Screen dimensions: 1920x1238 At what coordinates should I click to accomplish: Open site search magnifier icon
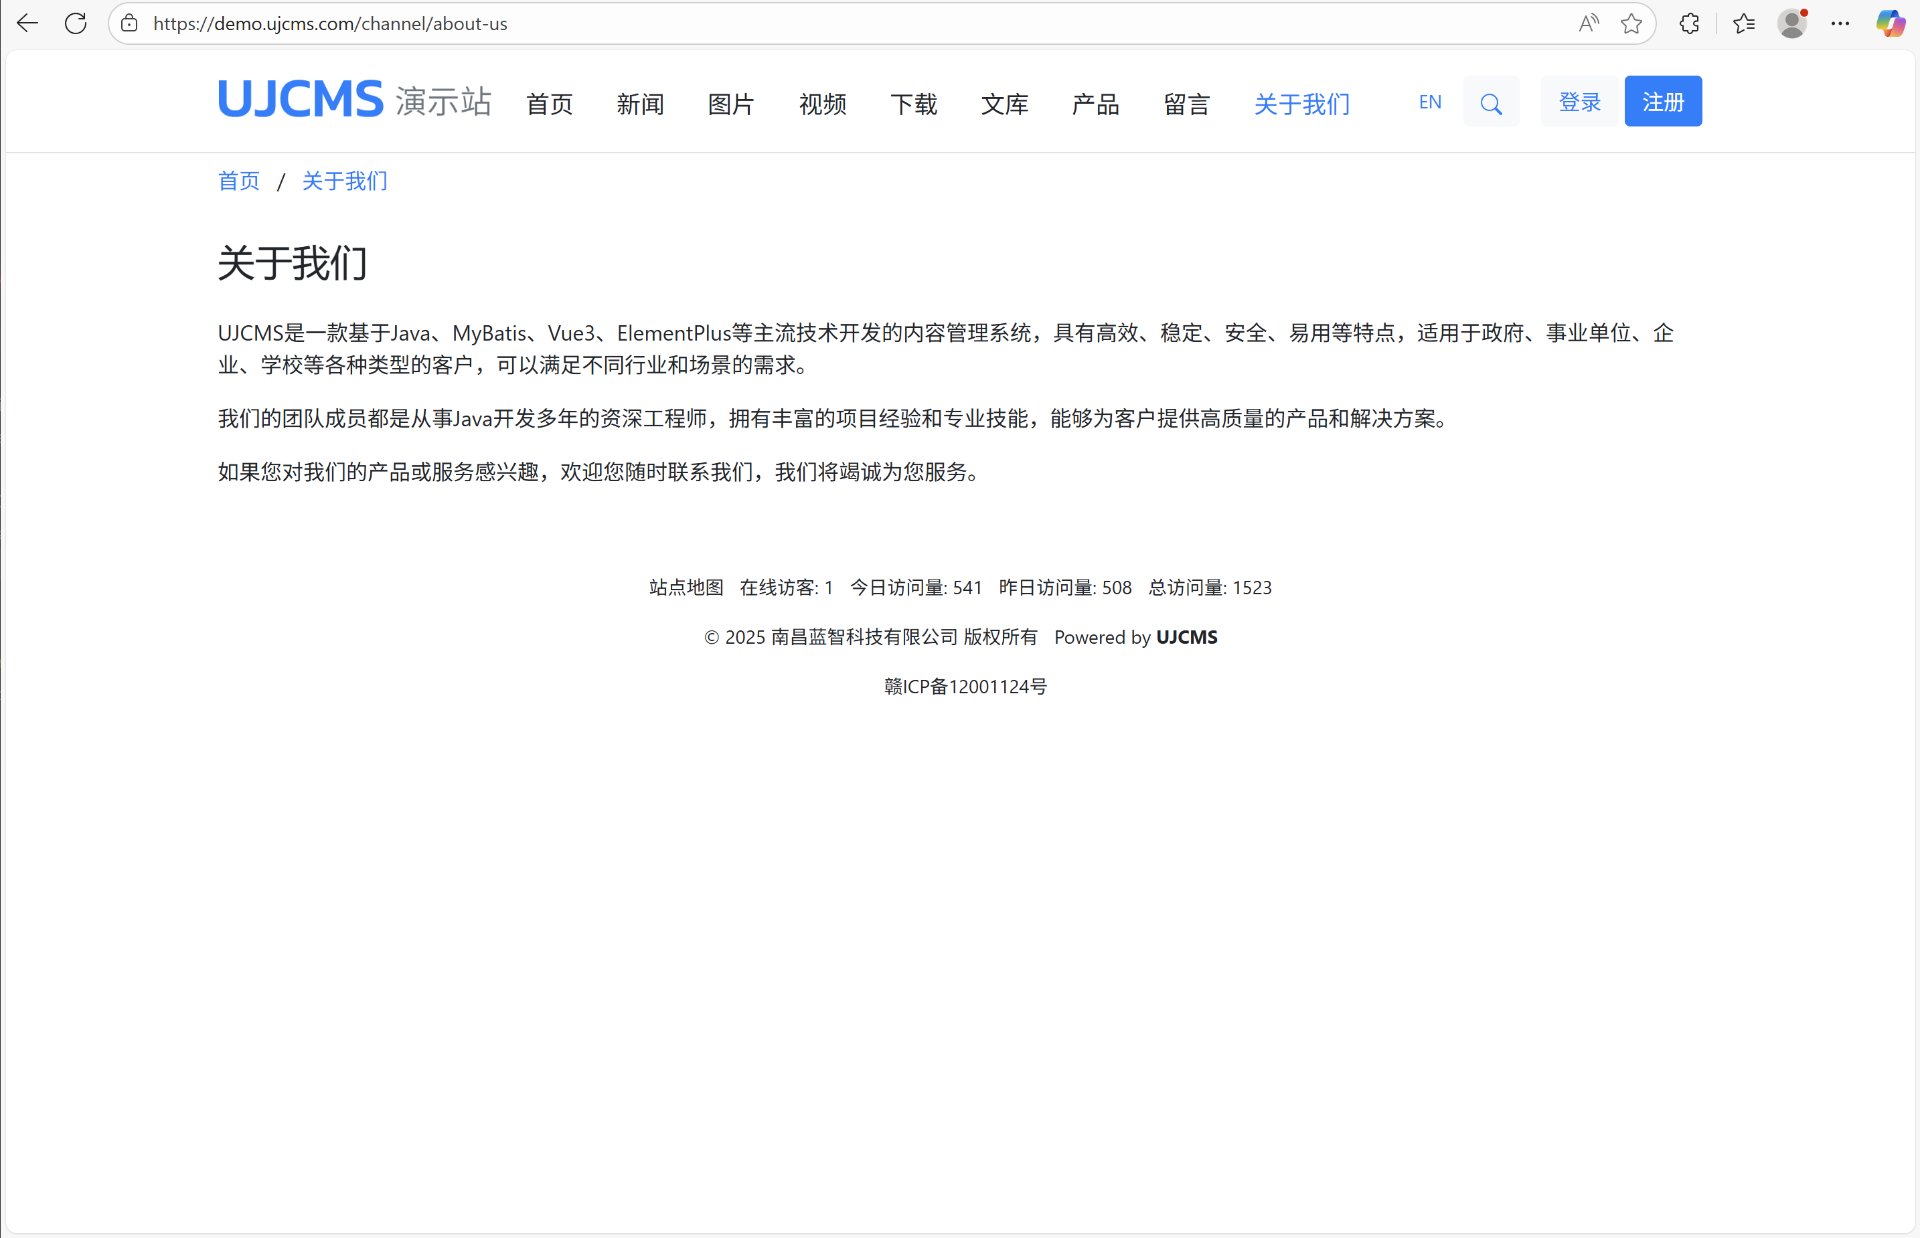point(1491,102)
